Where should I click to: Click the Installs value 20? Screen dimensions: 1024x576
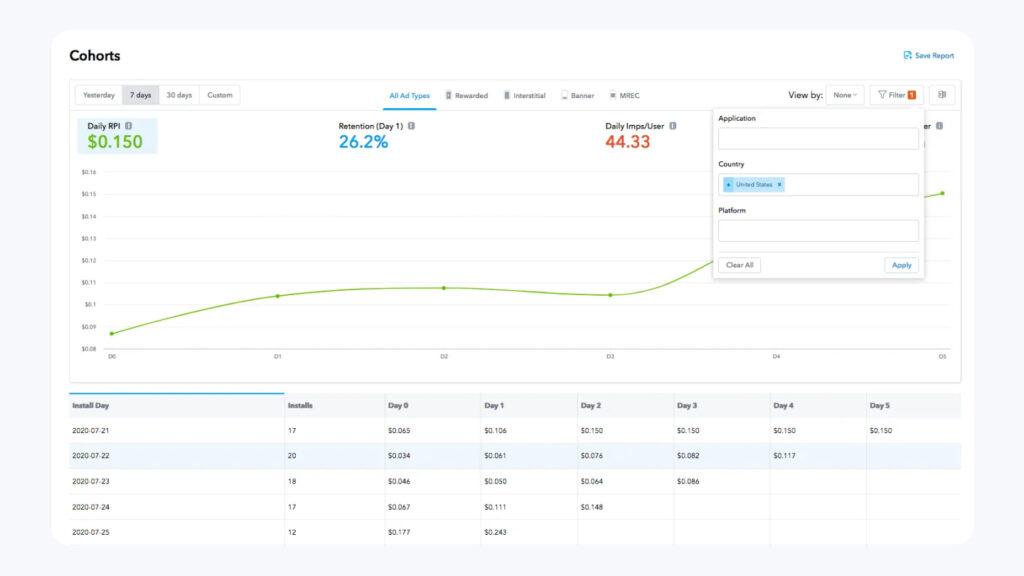pyautogui.click(x=292, y=456)
